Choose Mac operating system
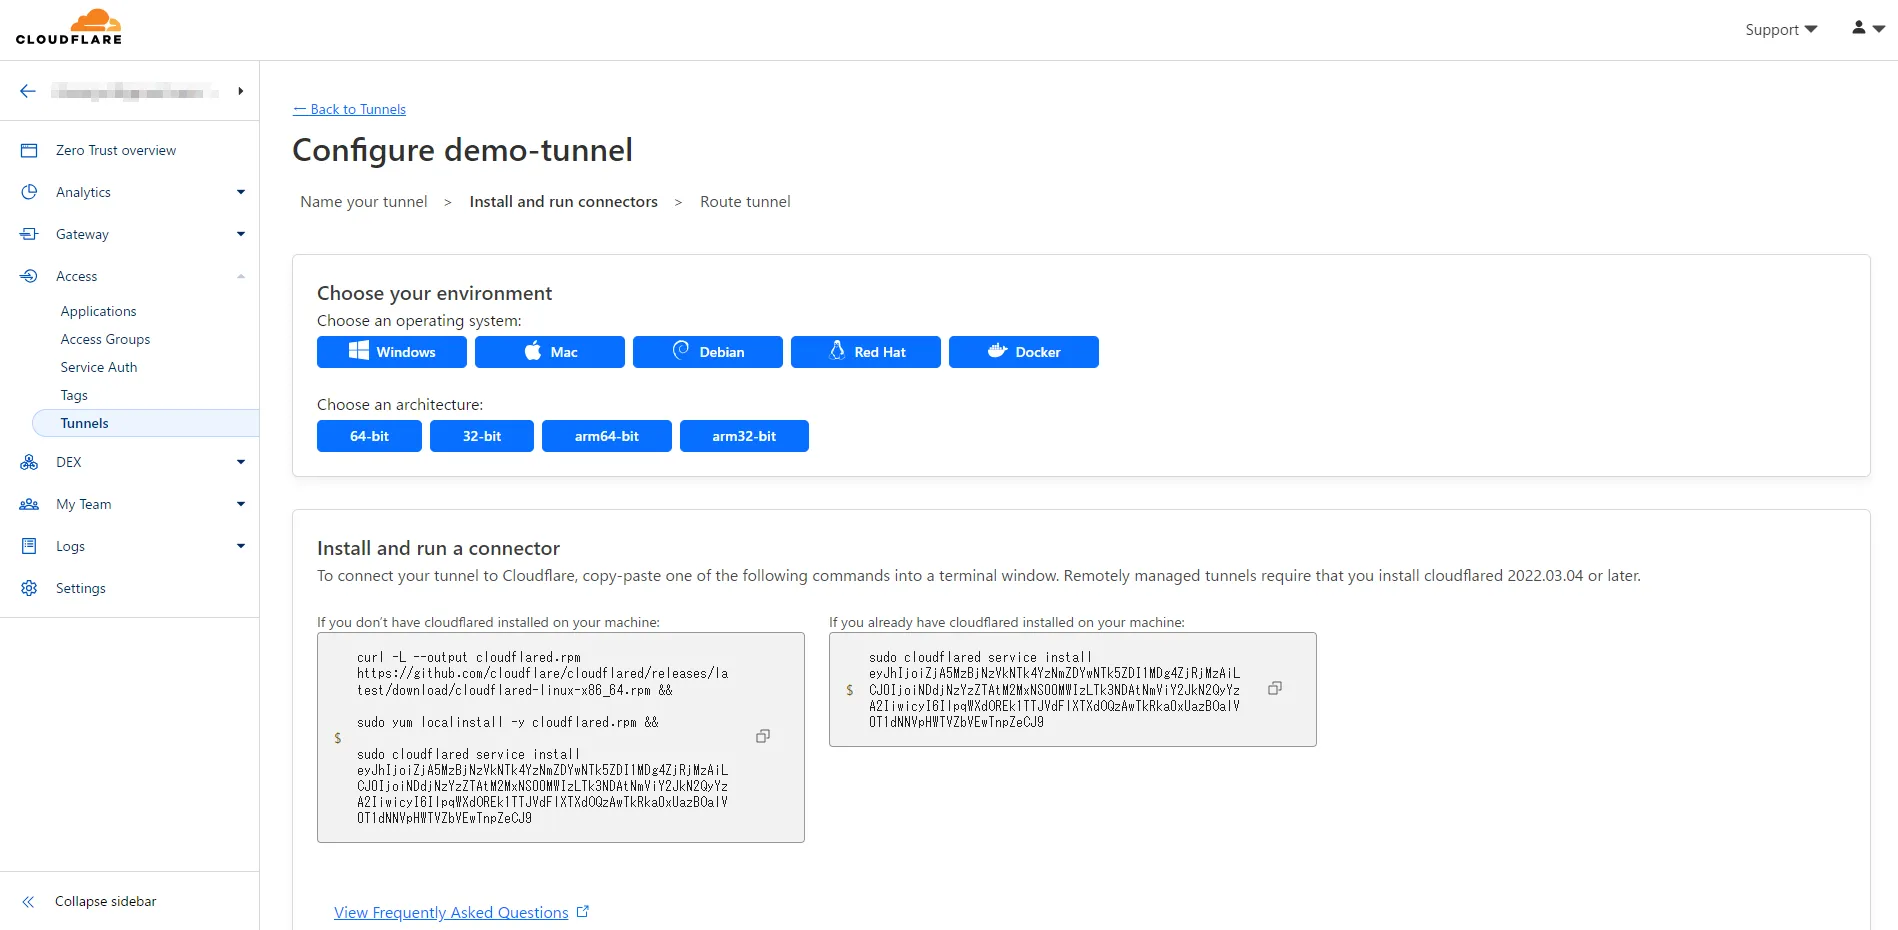 (550, 352)
